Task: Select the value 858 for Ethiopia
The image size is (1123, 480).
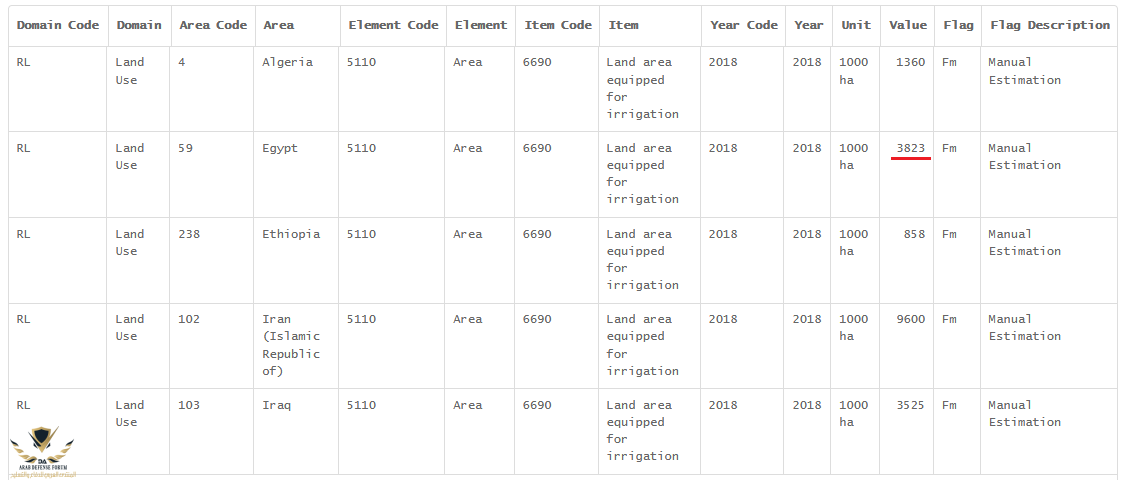Action: click(x=913, y=234)
